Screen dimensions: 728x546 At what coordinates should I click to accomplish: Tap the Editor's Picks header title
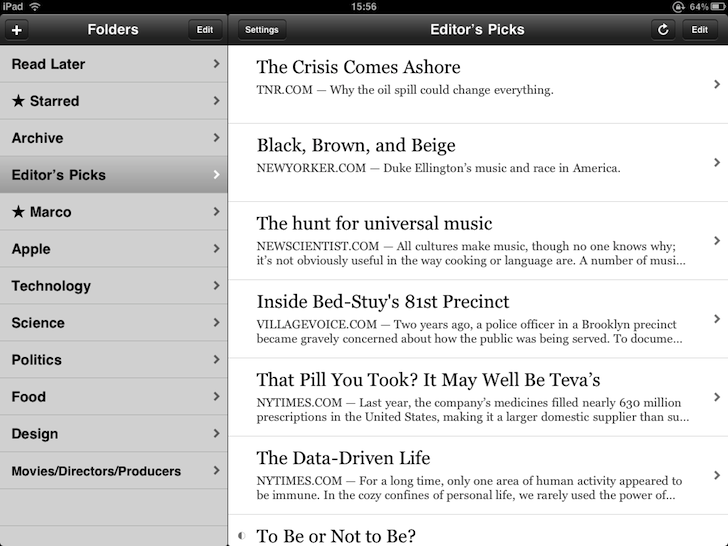(477, 30)
